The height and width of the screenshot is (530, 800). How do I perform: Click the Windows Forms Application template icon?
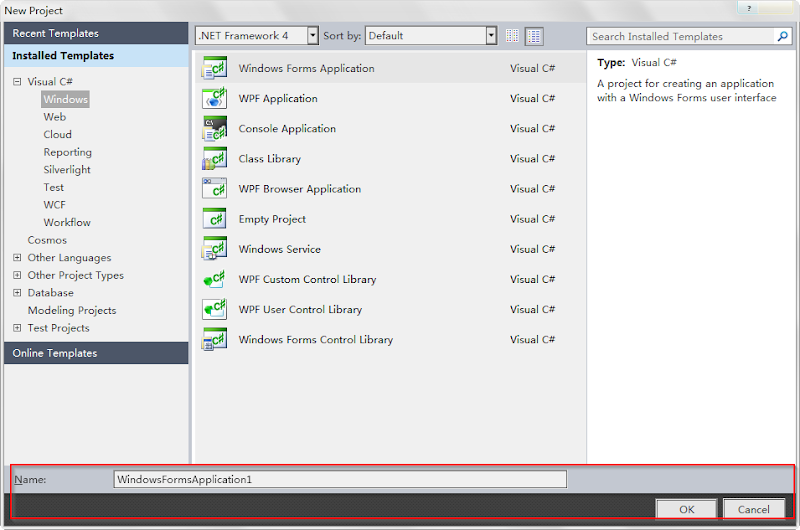click(214, 68)
